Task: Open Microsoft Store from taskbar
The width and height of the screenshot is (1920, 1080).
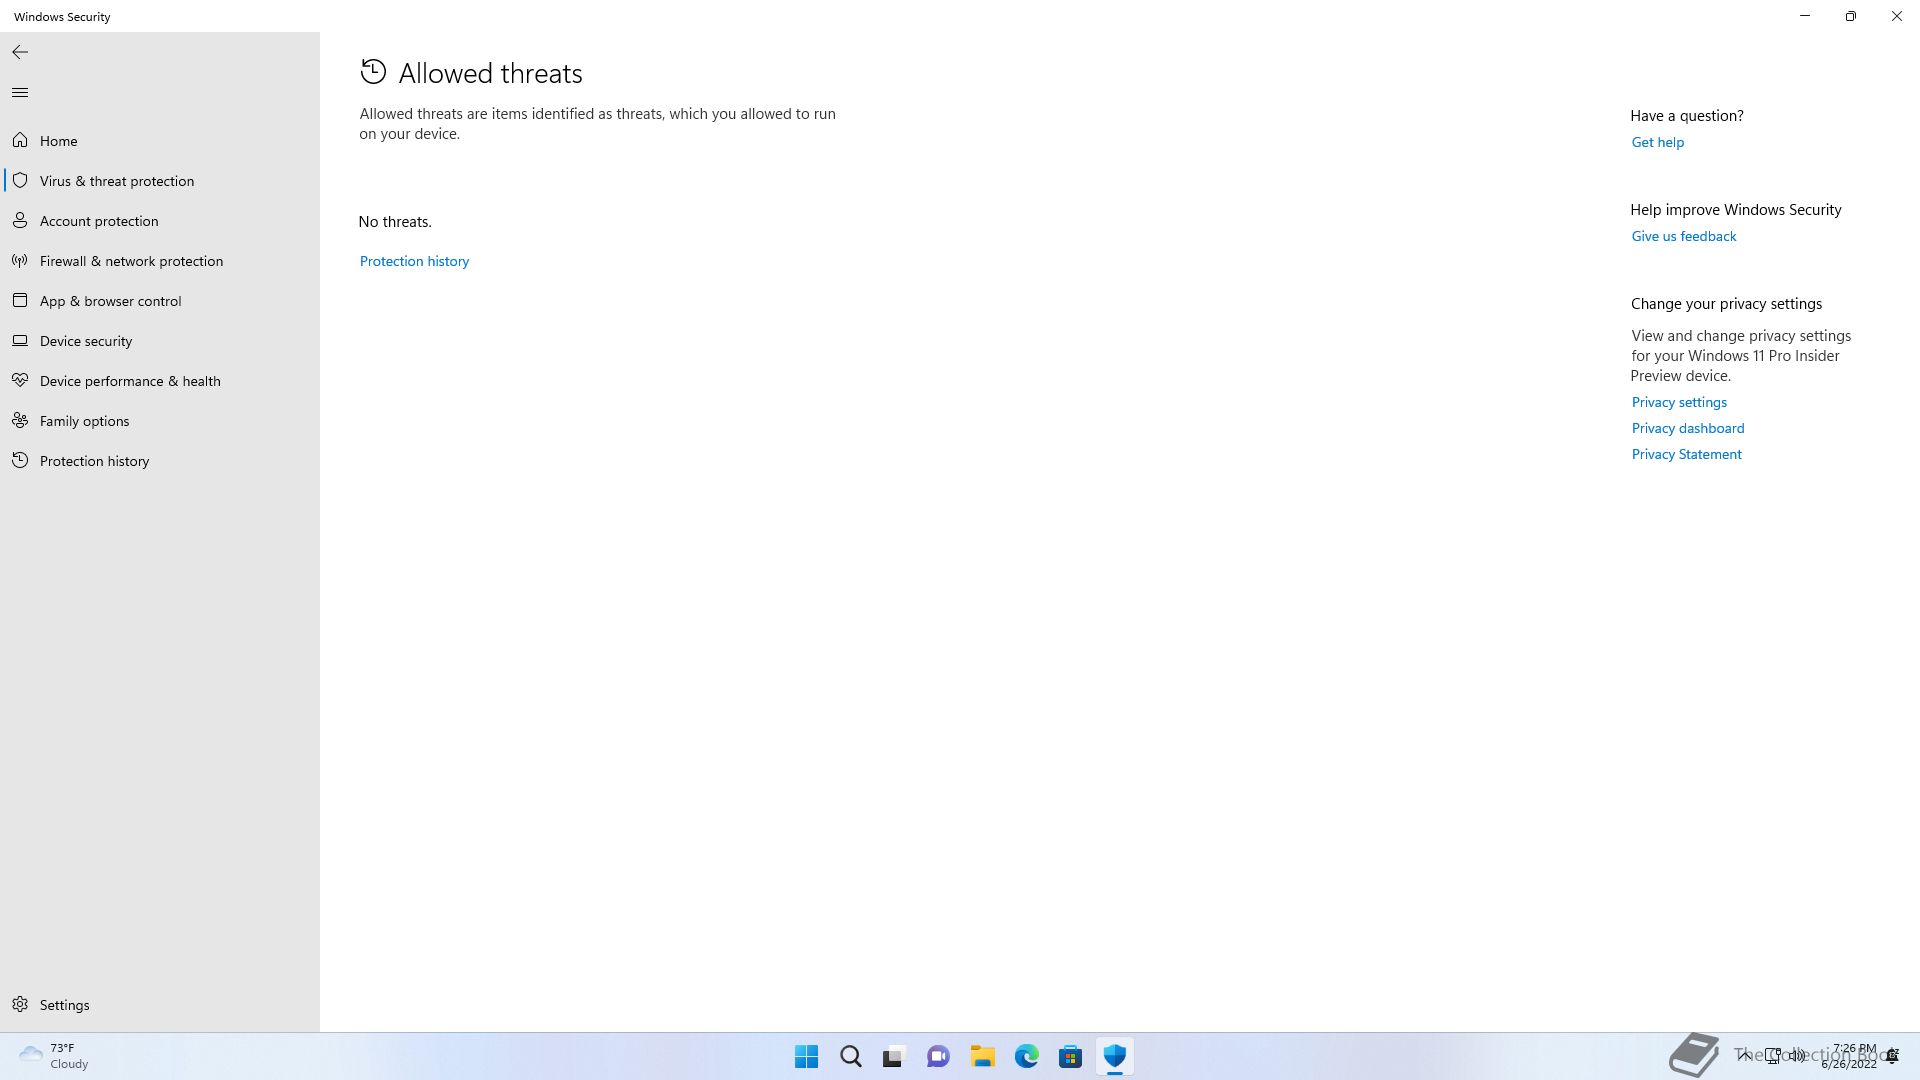Action: tap(1070, 1056)
